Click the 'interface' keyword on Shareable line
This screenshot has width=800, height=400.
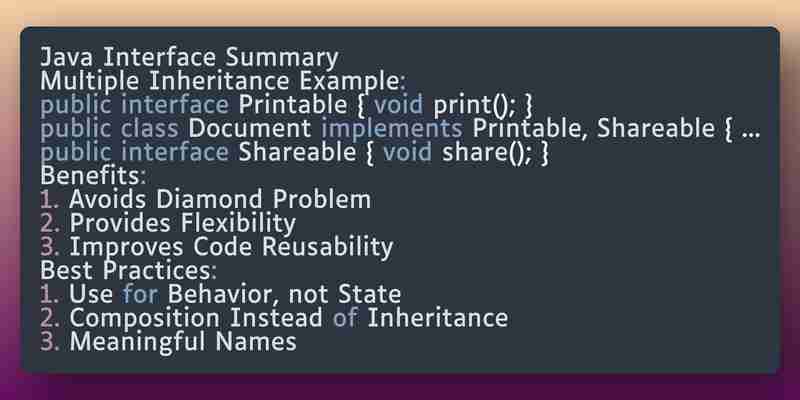pyautogui.click(x=175, y=153)
